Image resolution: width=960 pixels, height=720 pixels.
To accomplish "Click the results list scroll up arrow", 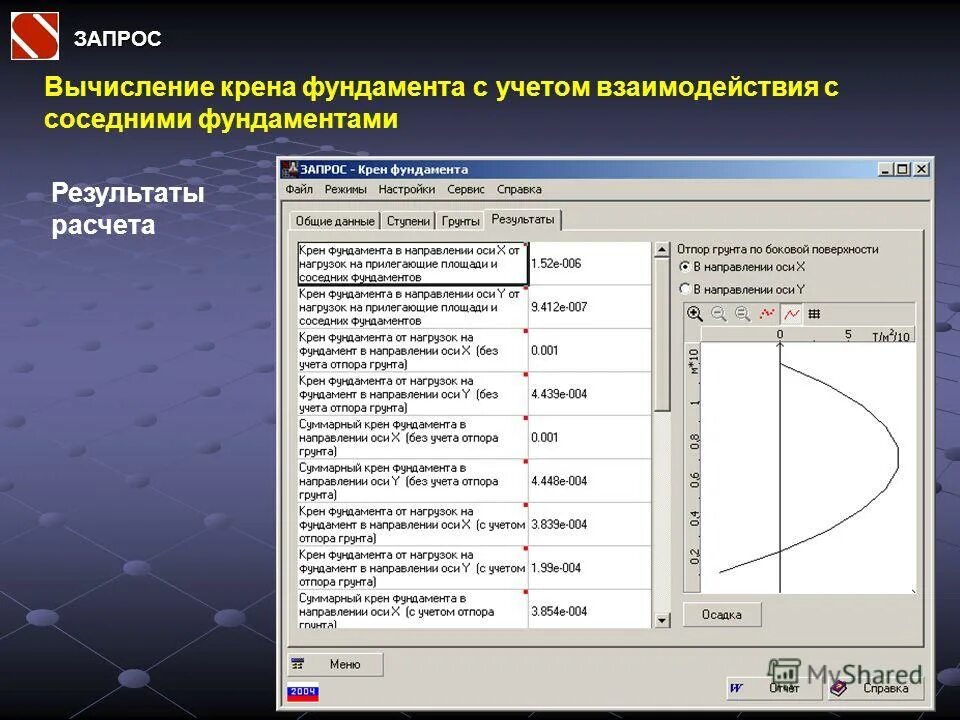I will point(662,250).
